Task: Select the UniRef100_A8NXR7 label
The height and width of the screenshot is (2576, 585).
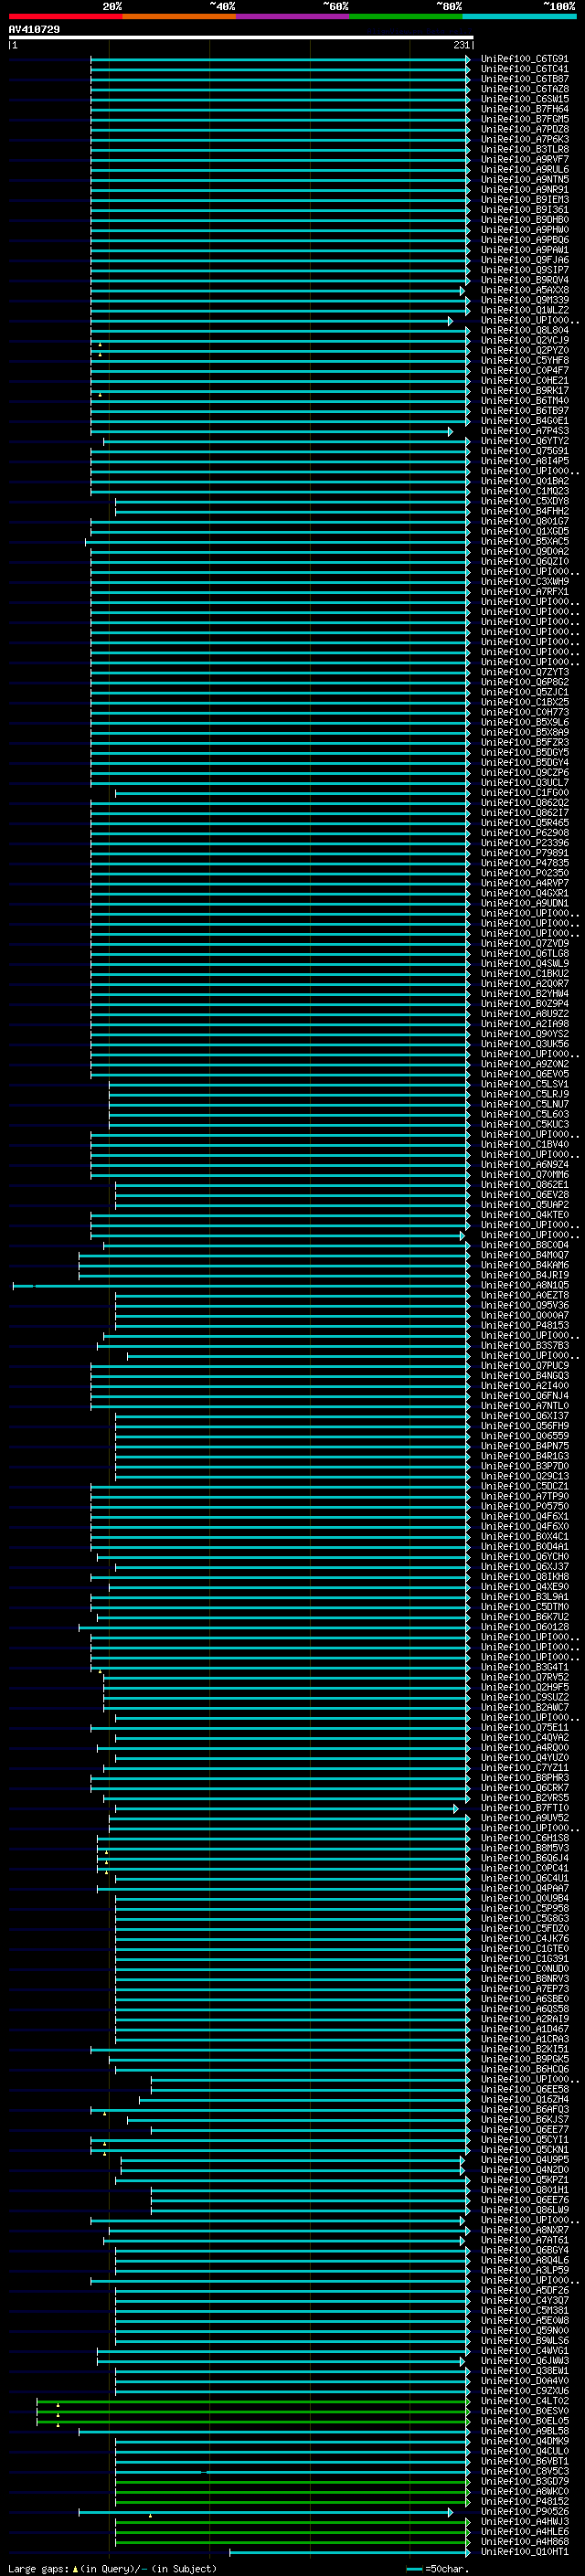Action: [x=525, y=2230]
